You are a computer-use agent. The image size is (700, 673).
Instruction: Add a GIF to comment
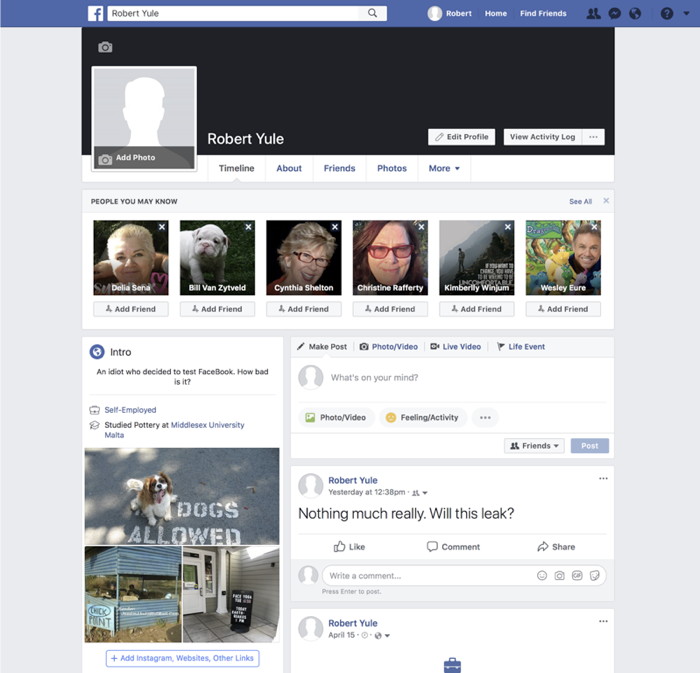pyautogui.click(x=577, y=576)
